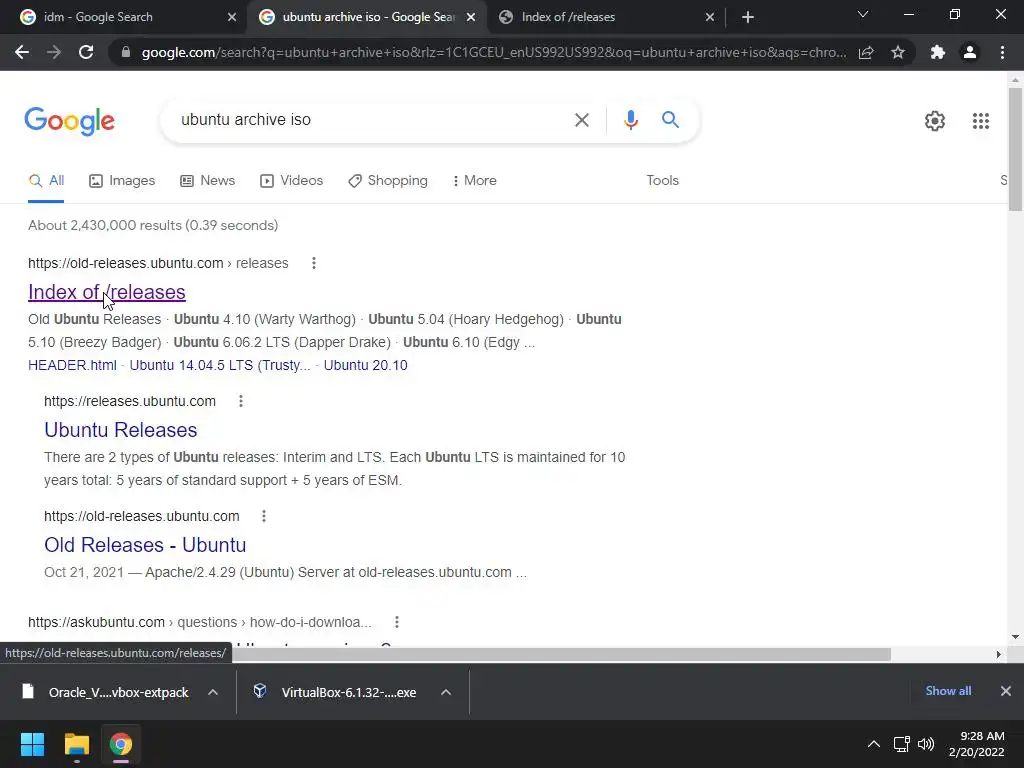Screen dimensions: 1024x768
Task: Open the Old Releases - Ubuntu result
Action: tap(145, 545)
